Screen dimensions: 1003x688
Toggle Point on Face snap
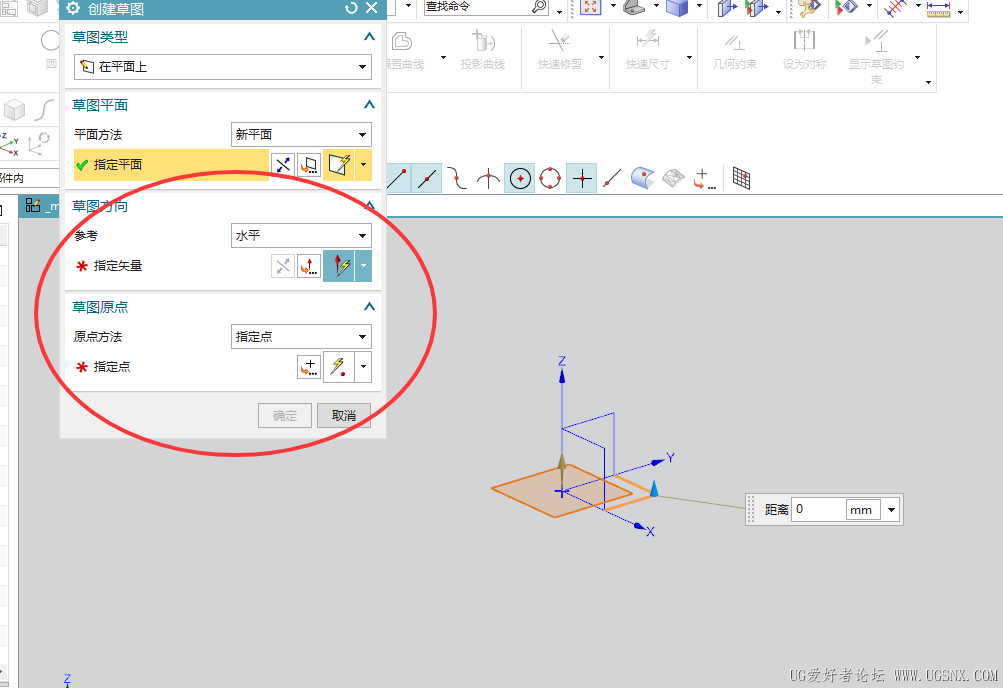point(642,178)
